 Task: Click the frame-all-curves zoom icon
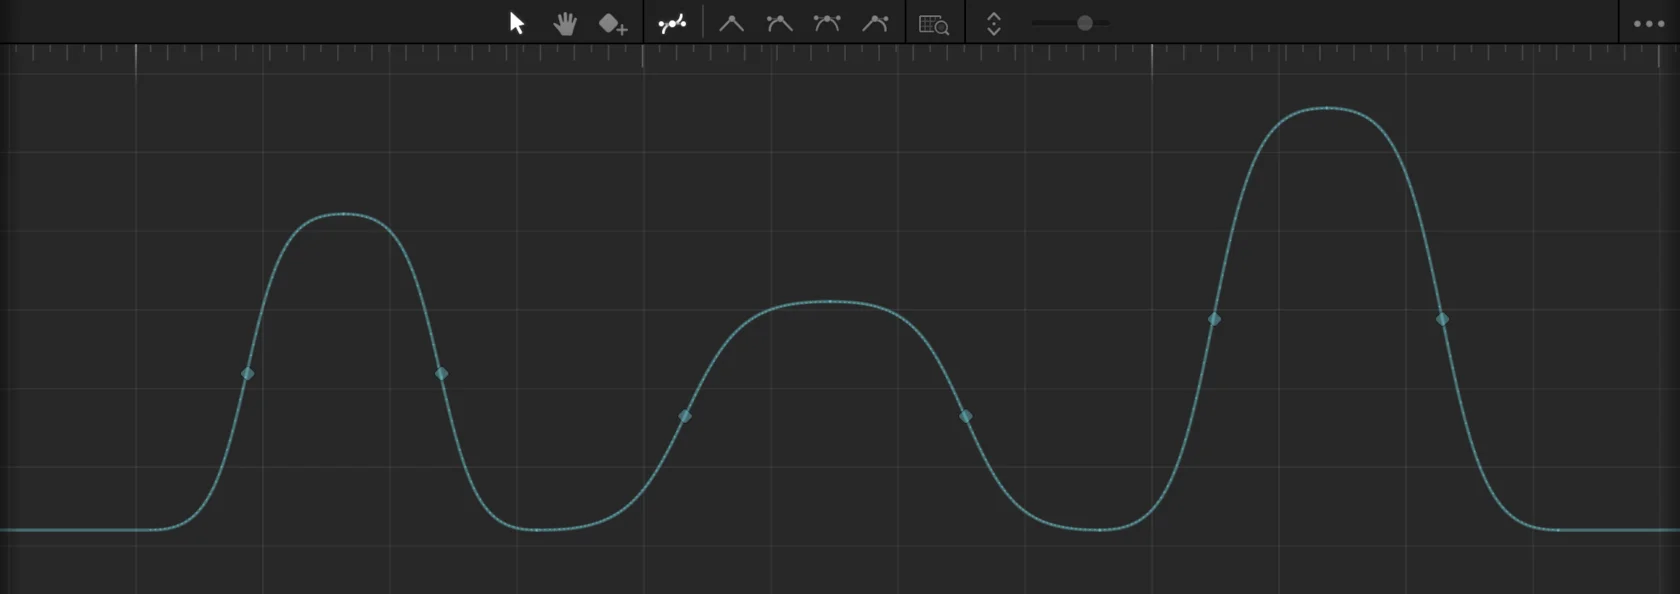pos(934,24)
